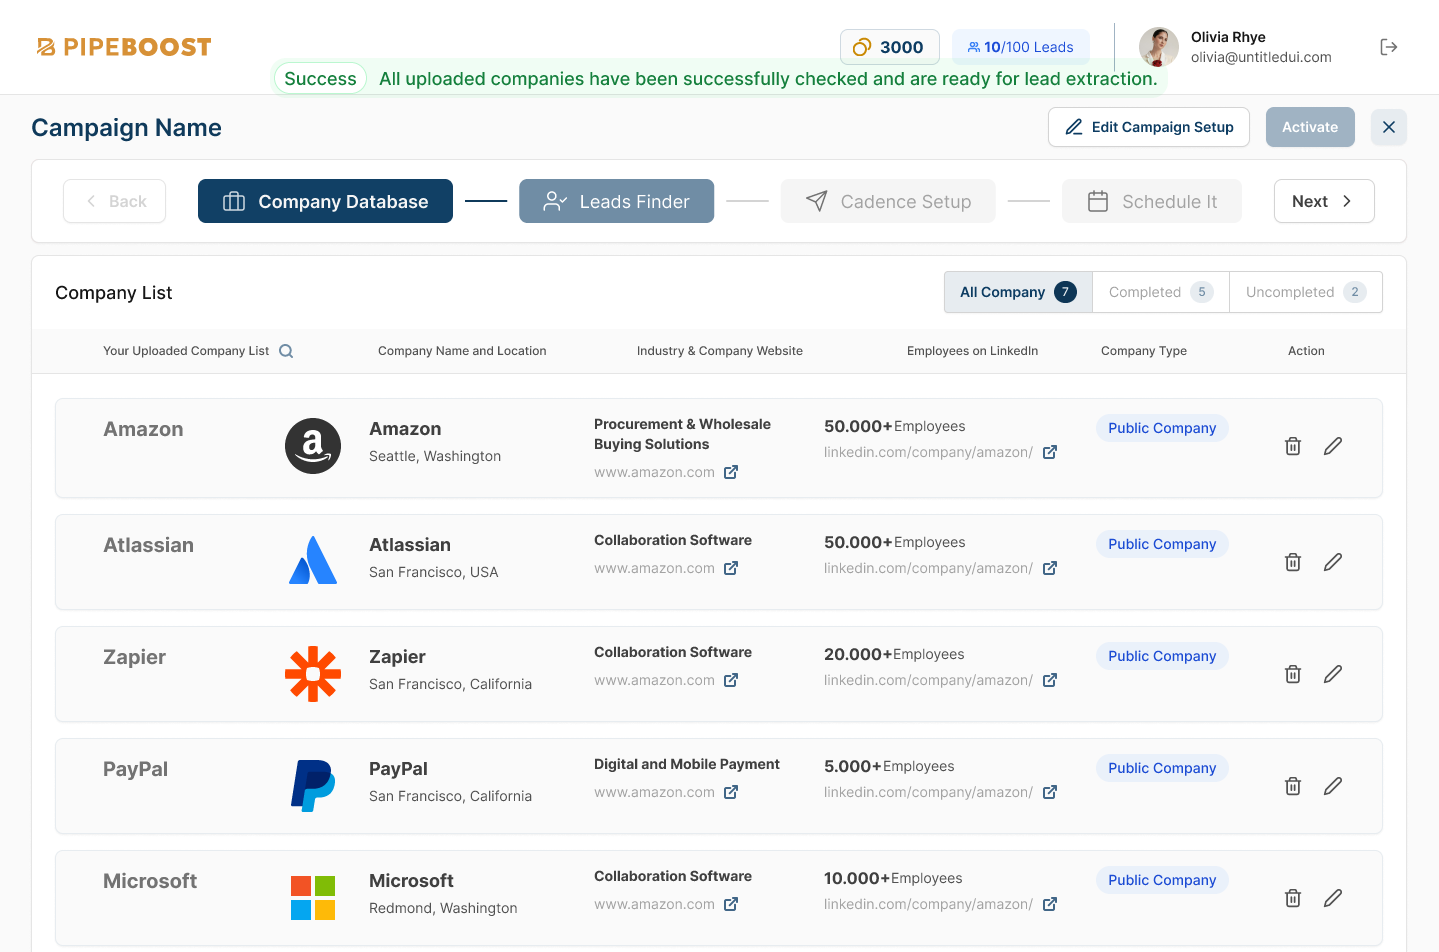1439x952 pixels.
Task: Open Microsoft website external link icon
Action: [x=731, y=904]
